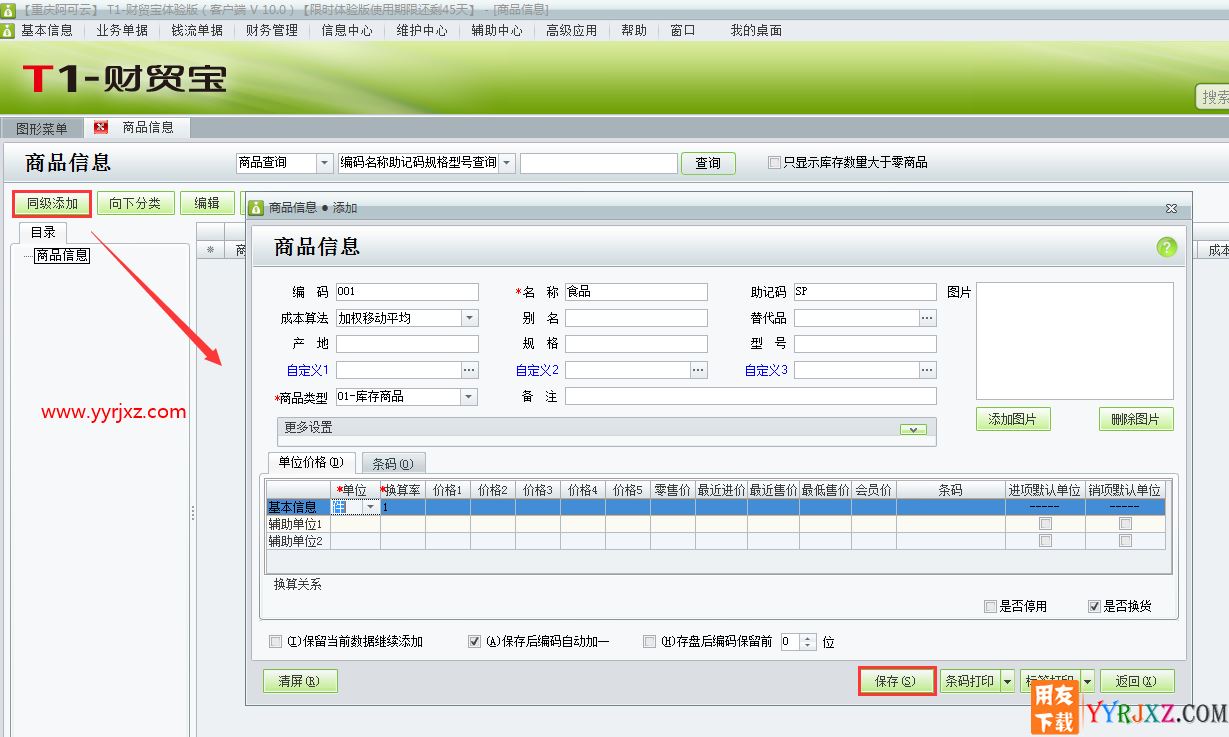
Task: Click the 同级添加 button
Action: (52, 203)
